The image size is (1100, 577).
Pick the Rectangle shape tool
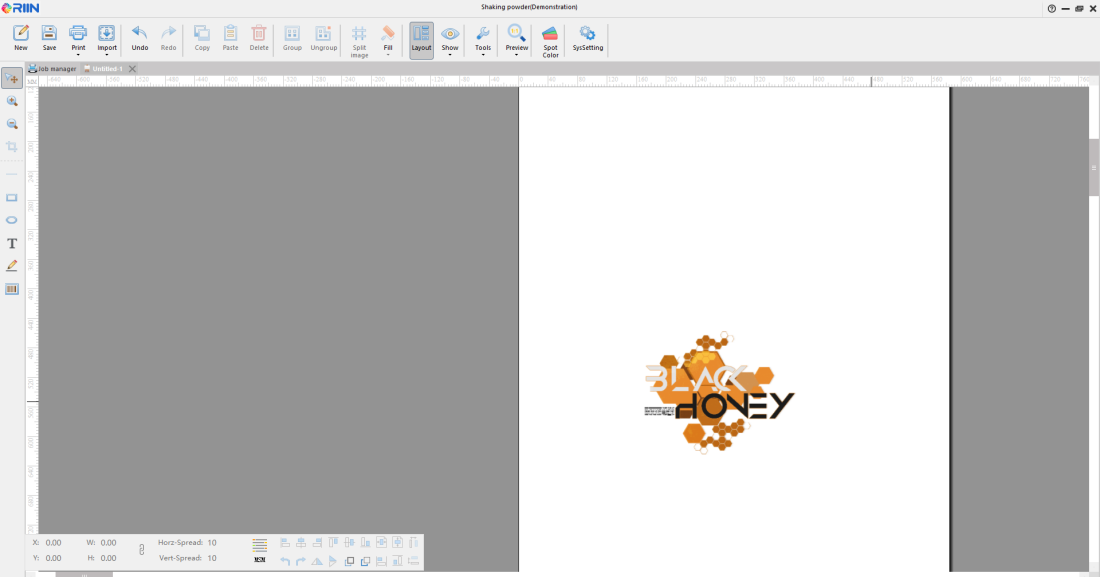(x=12, y=198)
